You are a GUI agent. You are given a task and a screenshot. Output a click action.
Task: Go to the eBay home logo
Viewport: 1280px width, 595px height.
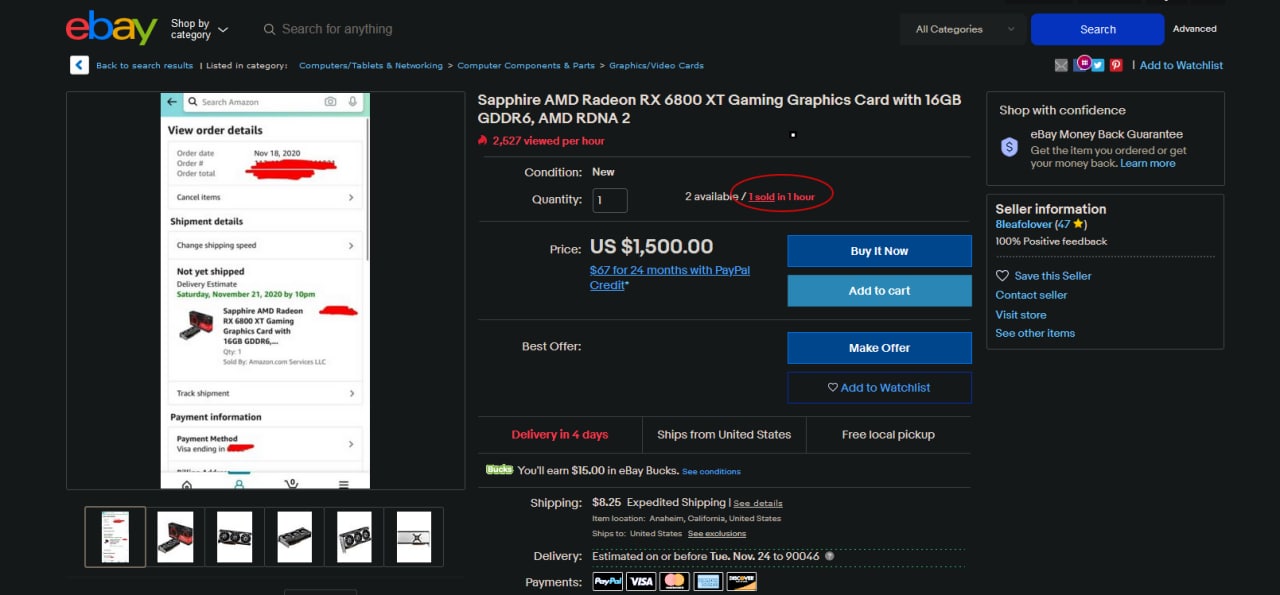point(112,28)
